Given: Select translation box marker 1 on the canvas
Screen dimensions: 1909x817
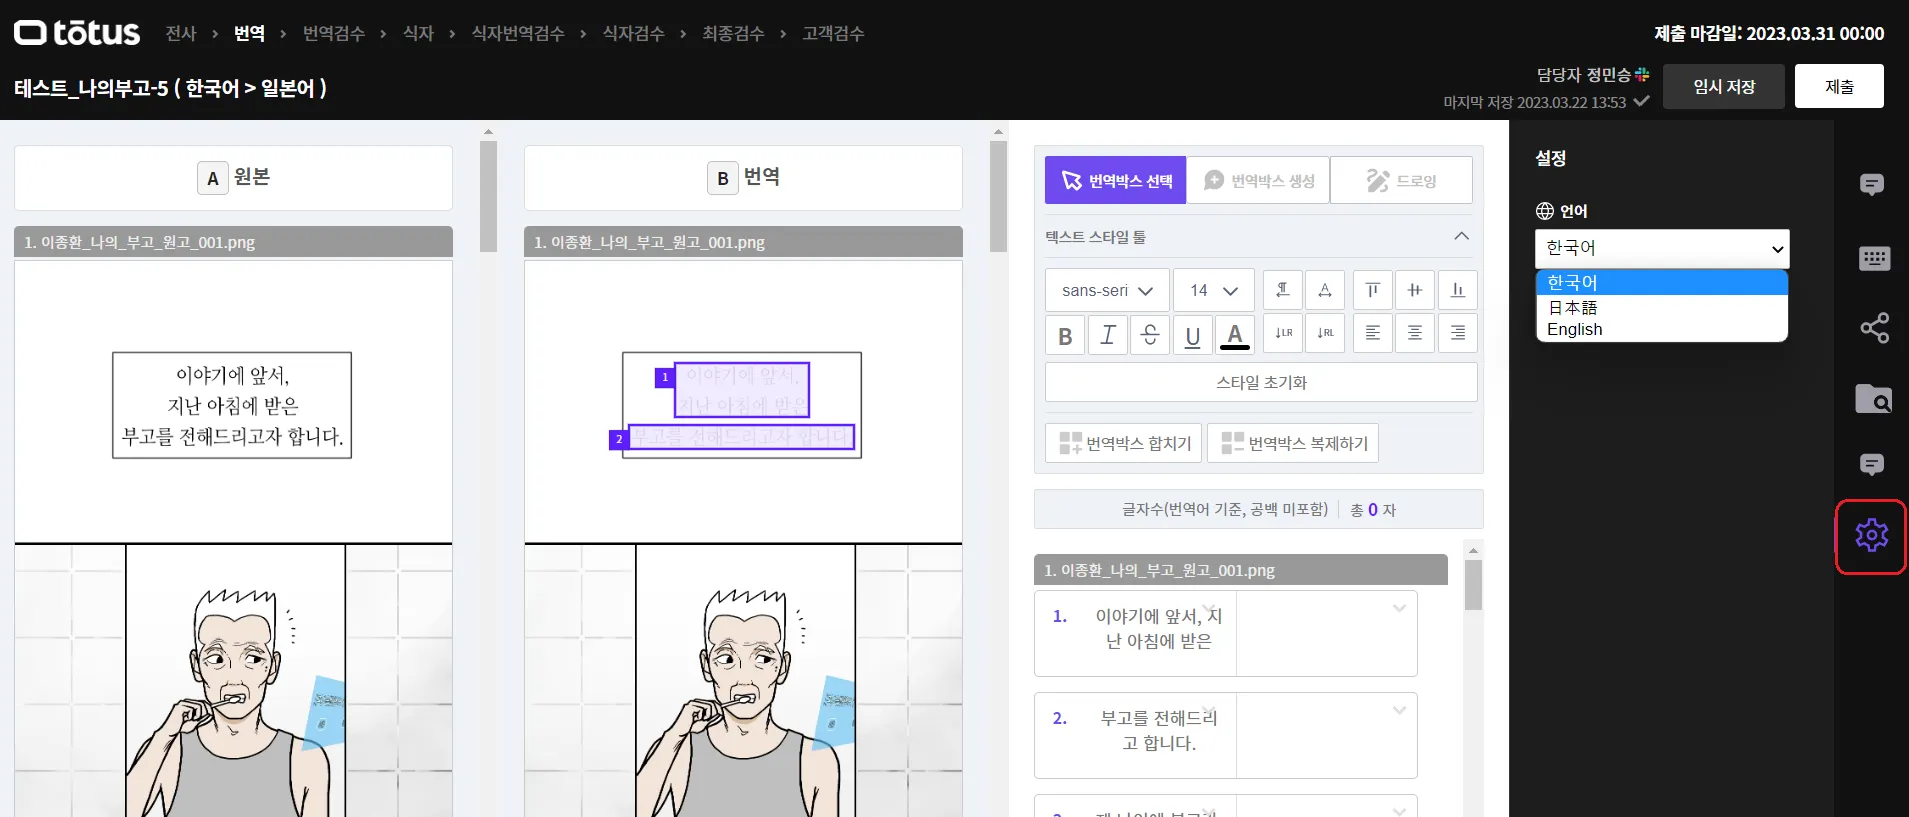Looking at the screenshot, I should click(x=665, y=378).
